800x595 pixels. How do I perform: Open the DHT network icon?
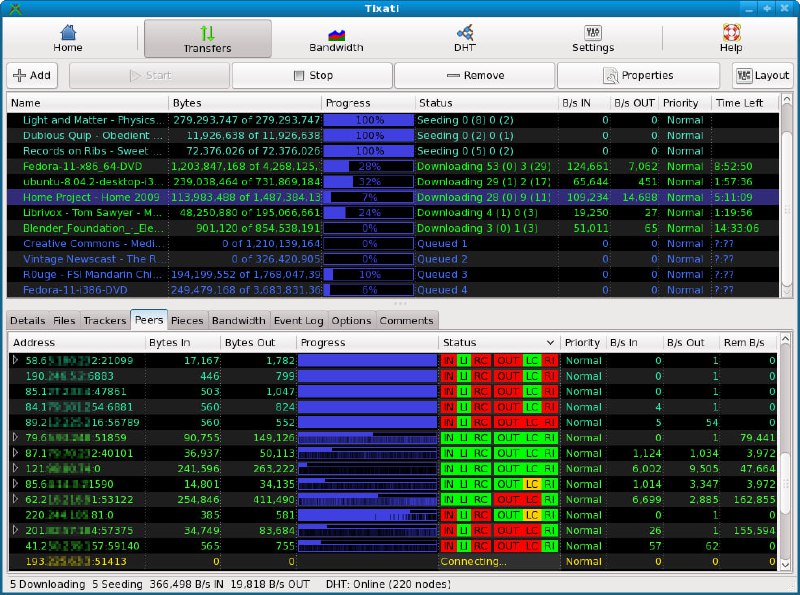(x=465, y=33)
